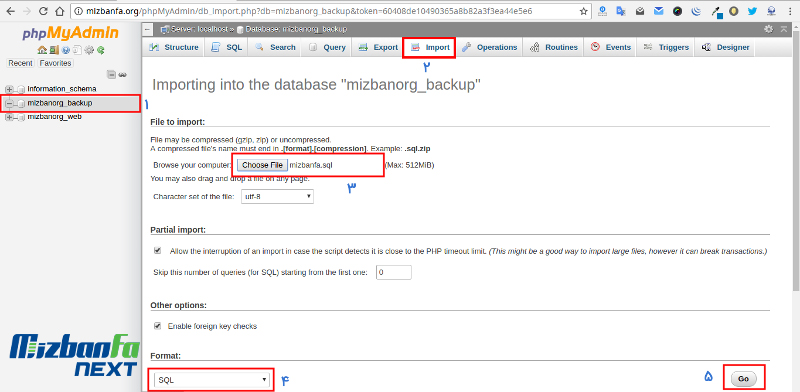Image resolution: width=800 pixels, height=392 pixels.
Task: Click the collapse-all icon in navigation panel
Action: [111, 75]
